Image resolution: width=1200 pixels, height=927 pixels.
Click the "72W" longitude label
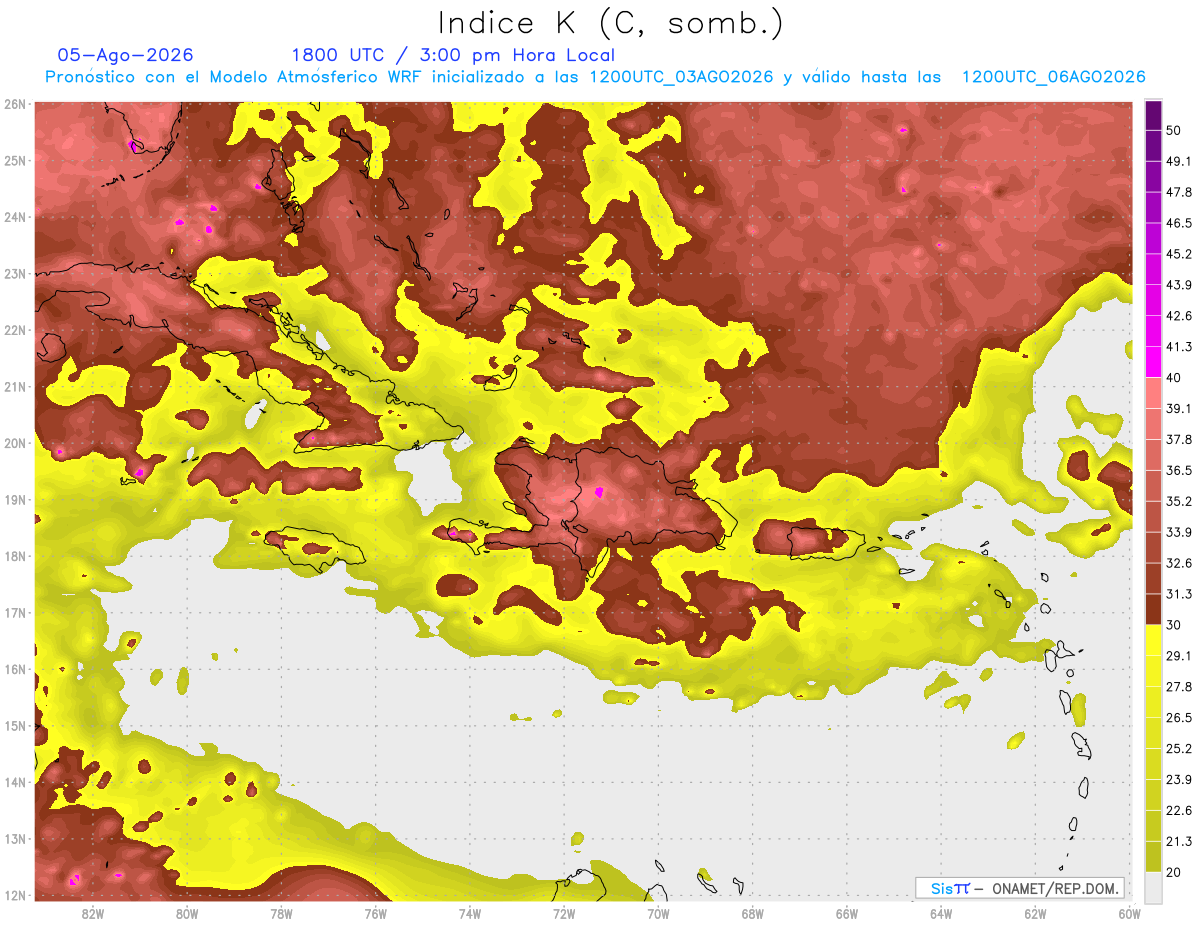[564, 913]
